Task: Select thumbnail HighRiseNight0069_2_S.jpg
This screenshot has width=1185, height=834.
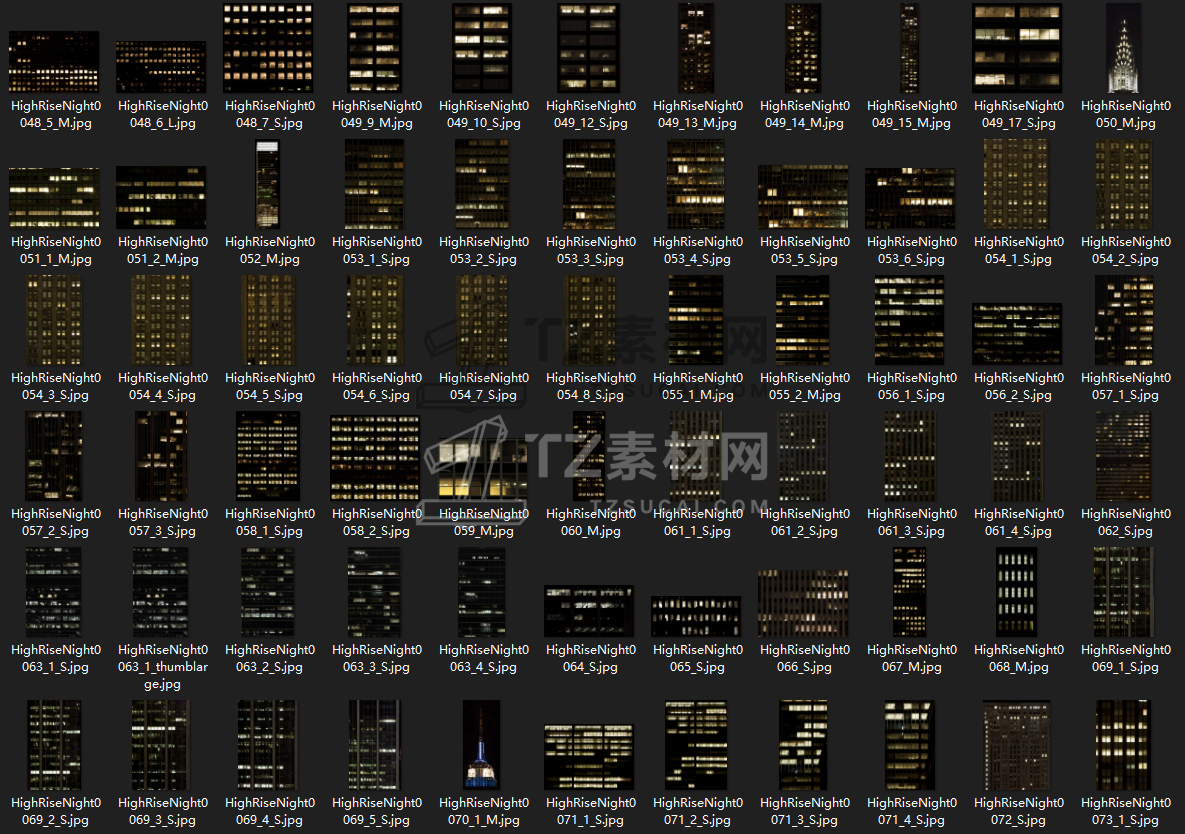Action: click(54, 744)
